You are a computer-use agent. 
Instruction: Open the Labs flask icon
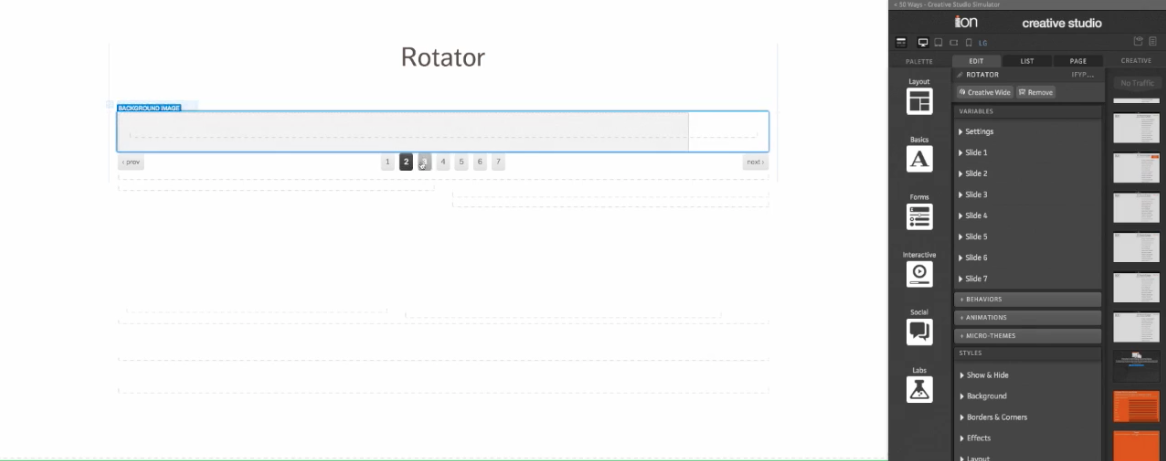coord(919,389)
